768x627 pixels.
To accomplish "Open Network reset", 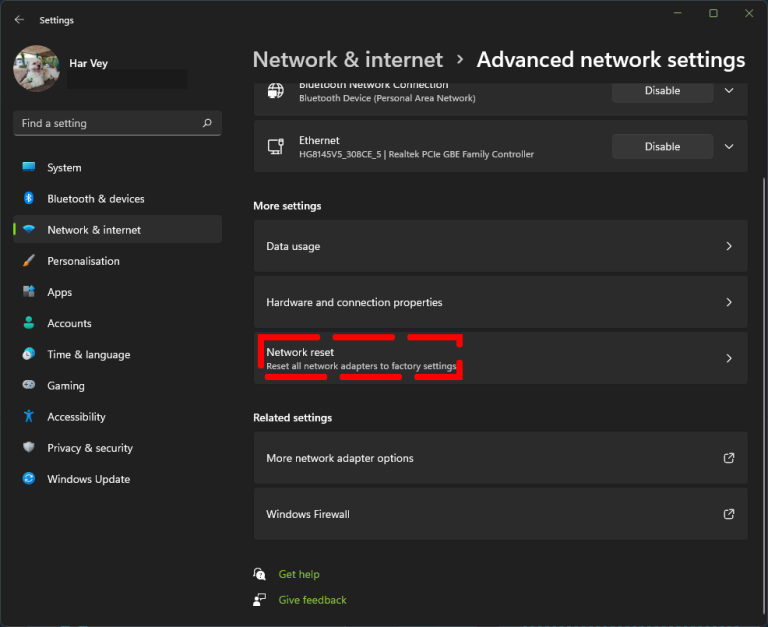I will click(x=501, y=358).
